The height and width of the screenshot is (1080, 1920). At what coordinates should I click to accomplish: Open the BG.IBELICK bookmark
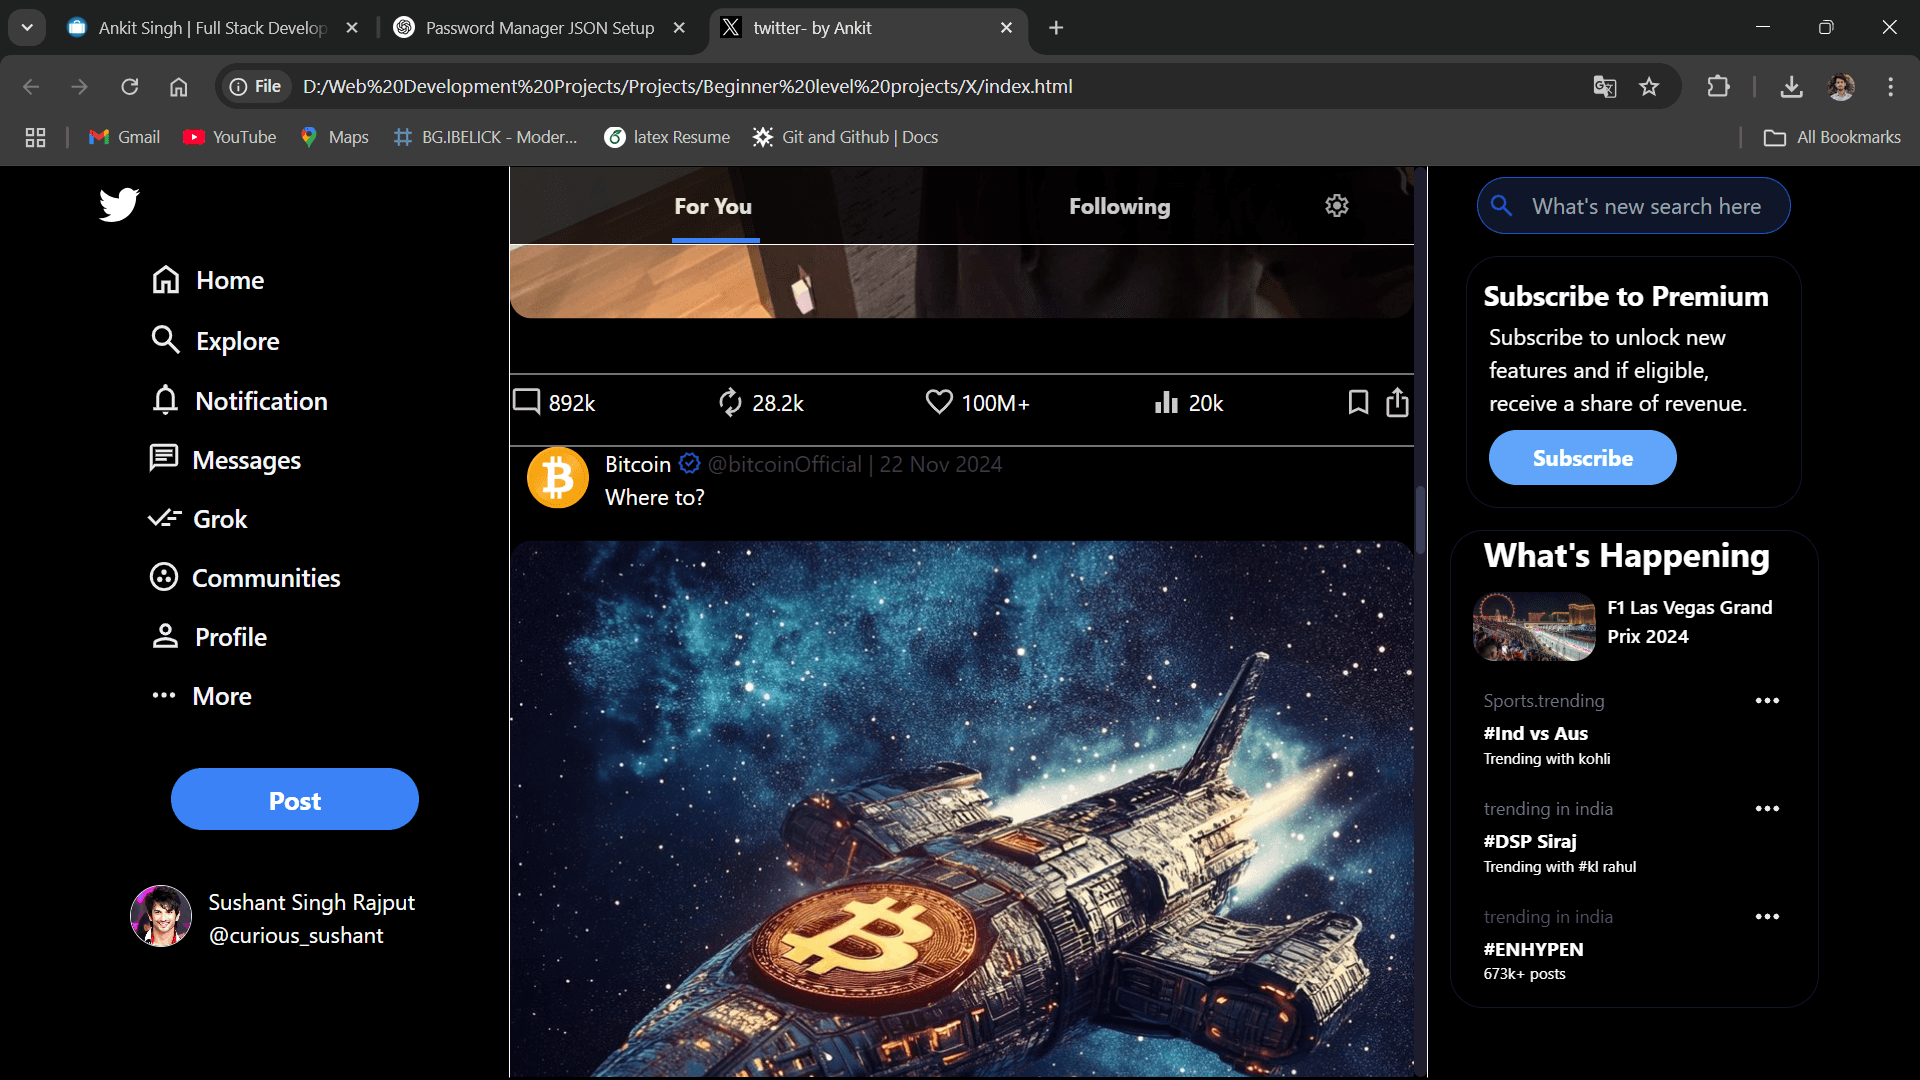coord(486,137)
